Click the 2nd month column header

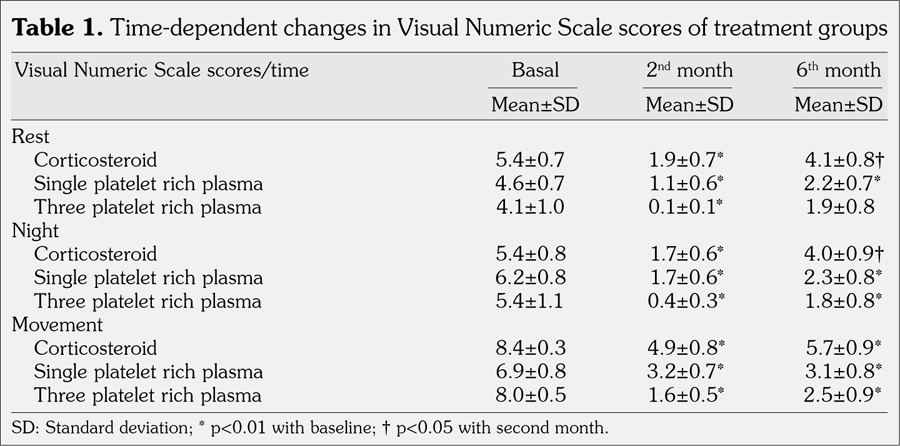point(689,71)
